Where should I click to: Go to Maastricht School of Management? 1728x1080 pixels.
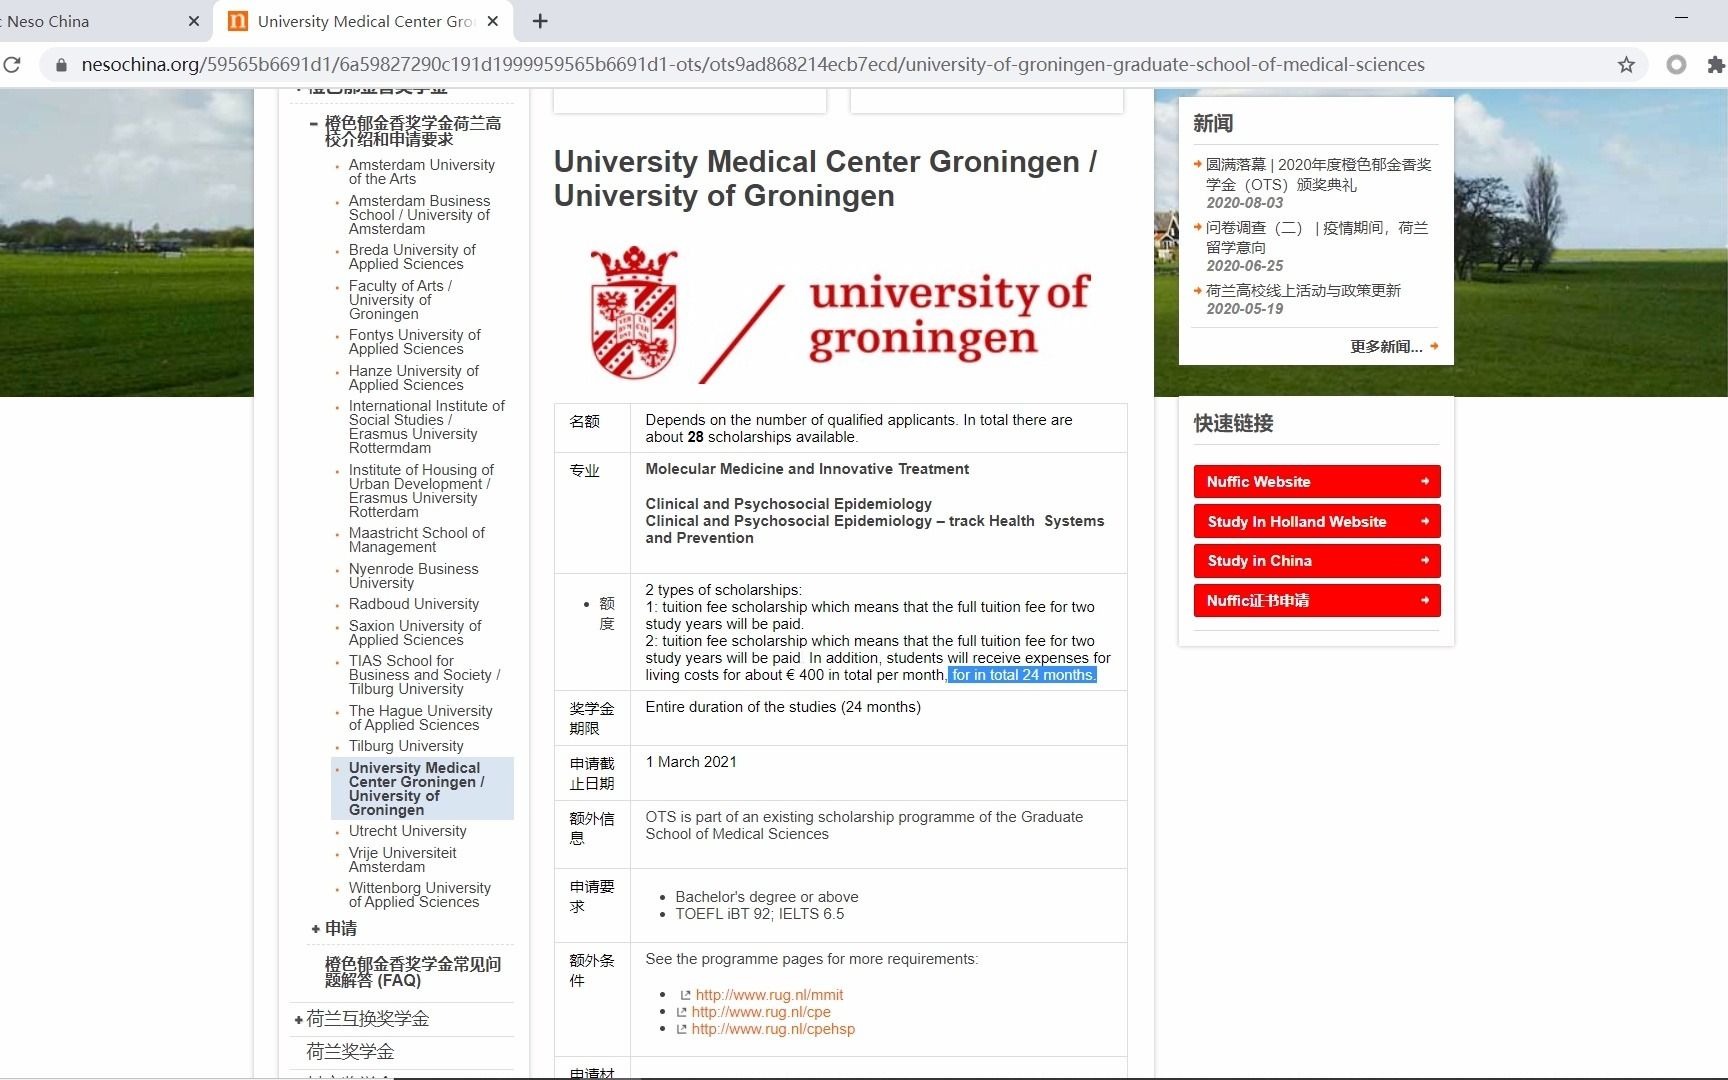pyautogui.click(x=416, y=540)
